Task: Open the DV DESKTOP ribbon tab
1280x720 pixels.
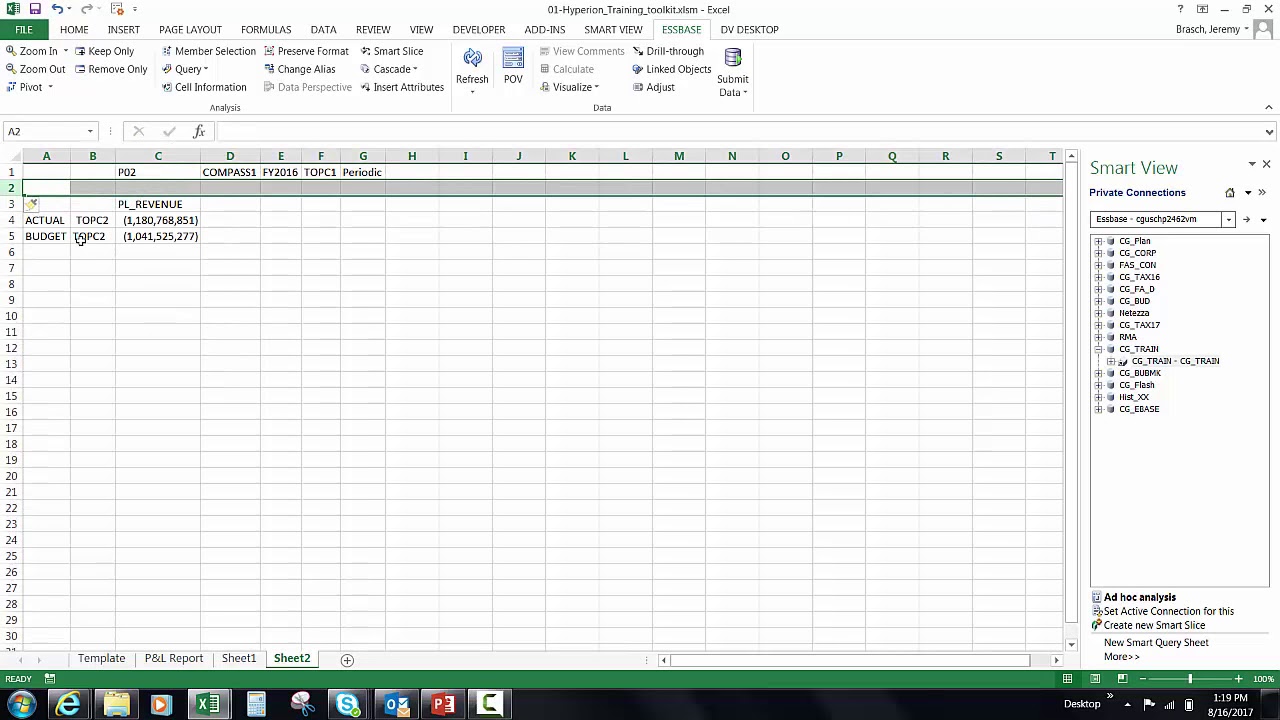Action: tap(749, 29)
